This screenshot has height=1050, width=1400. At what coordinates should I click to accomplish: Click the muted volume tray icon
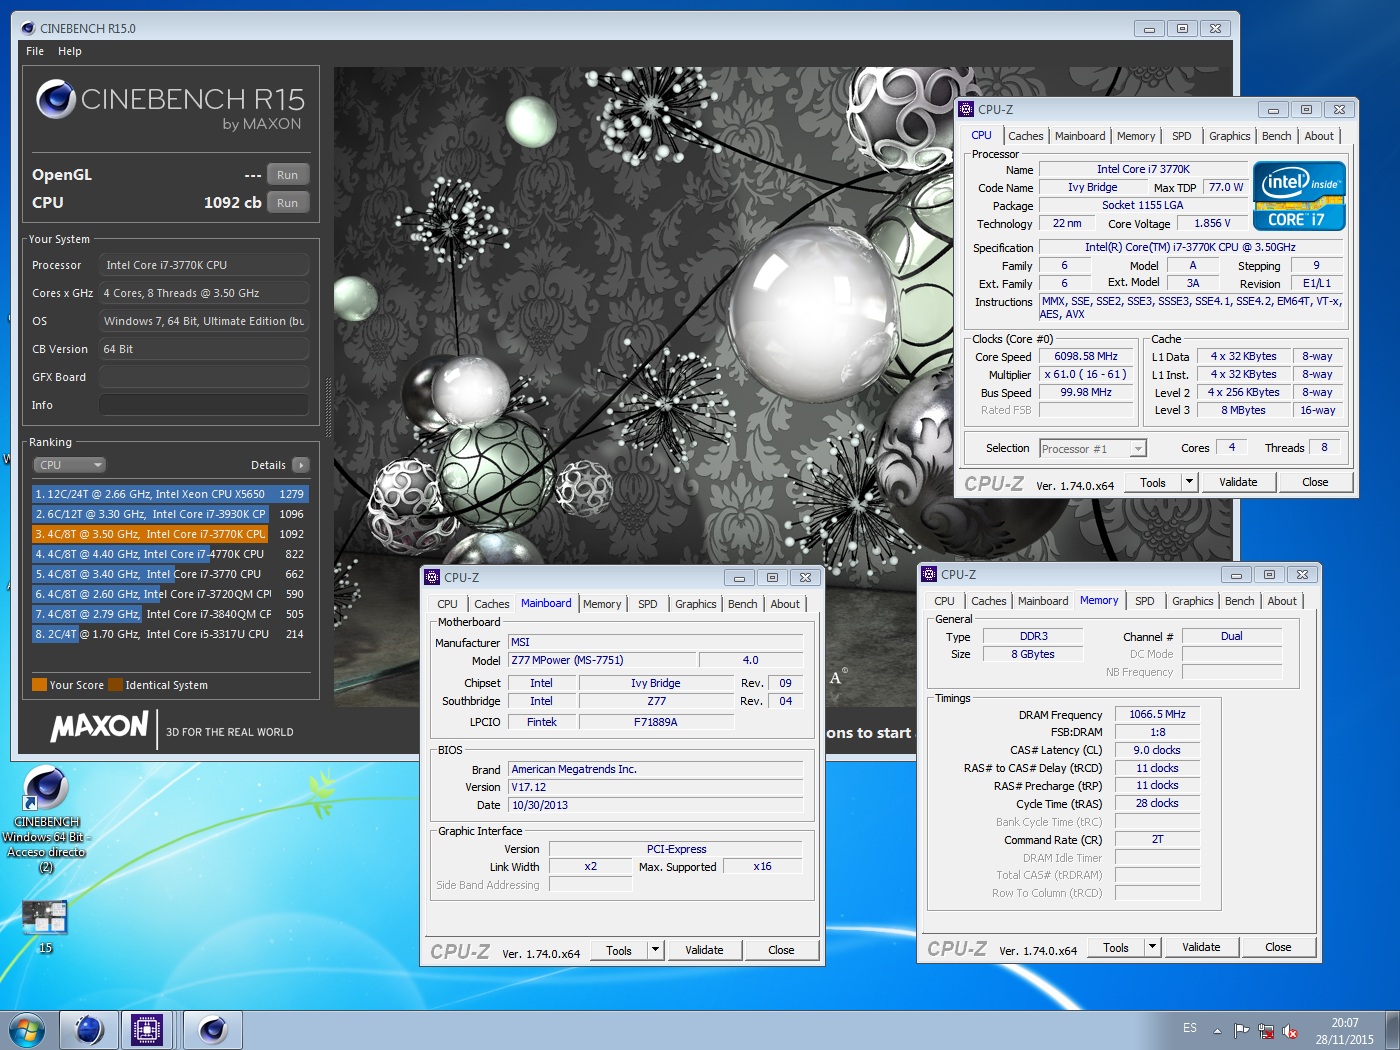1290,1031
